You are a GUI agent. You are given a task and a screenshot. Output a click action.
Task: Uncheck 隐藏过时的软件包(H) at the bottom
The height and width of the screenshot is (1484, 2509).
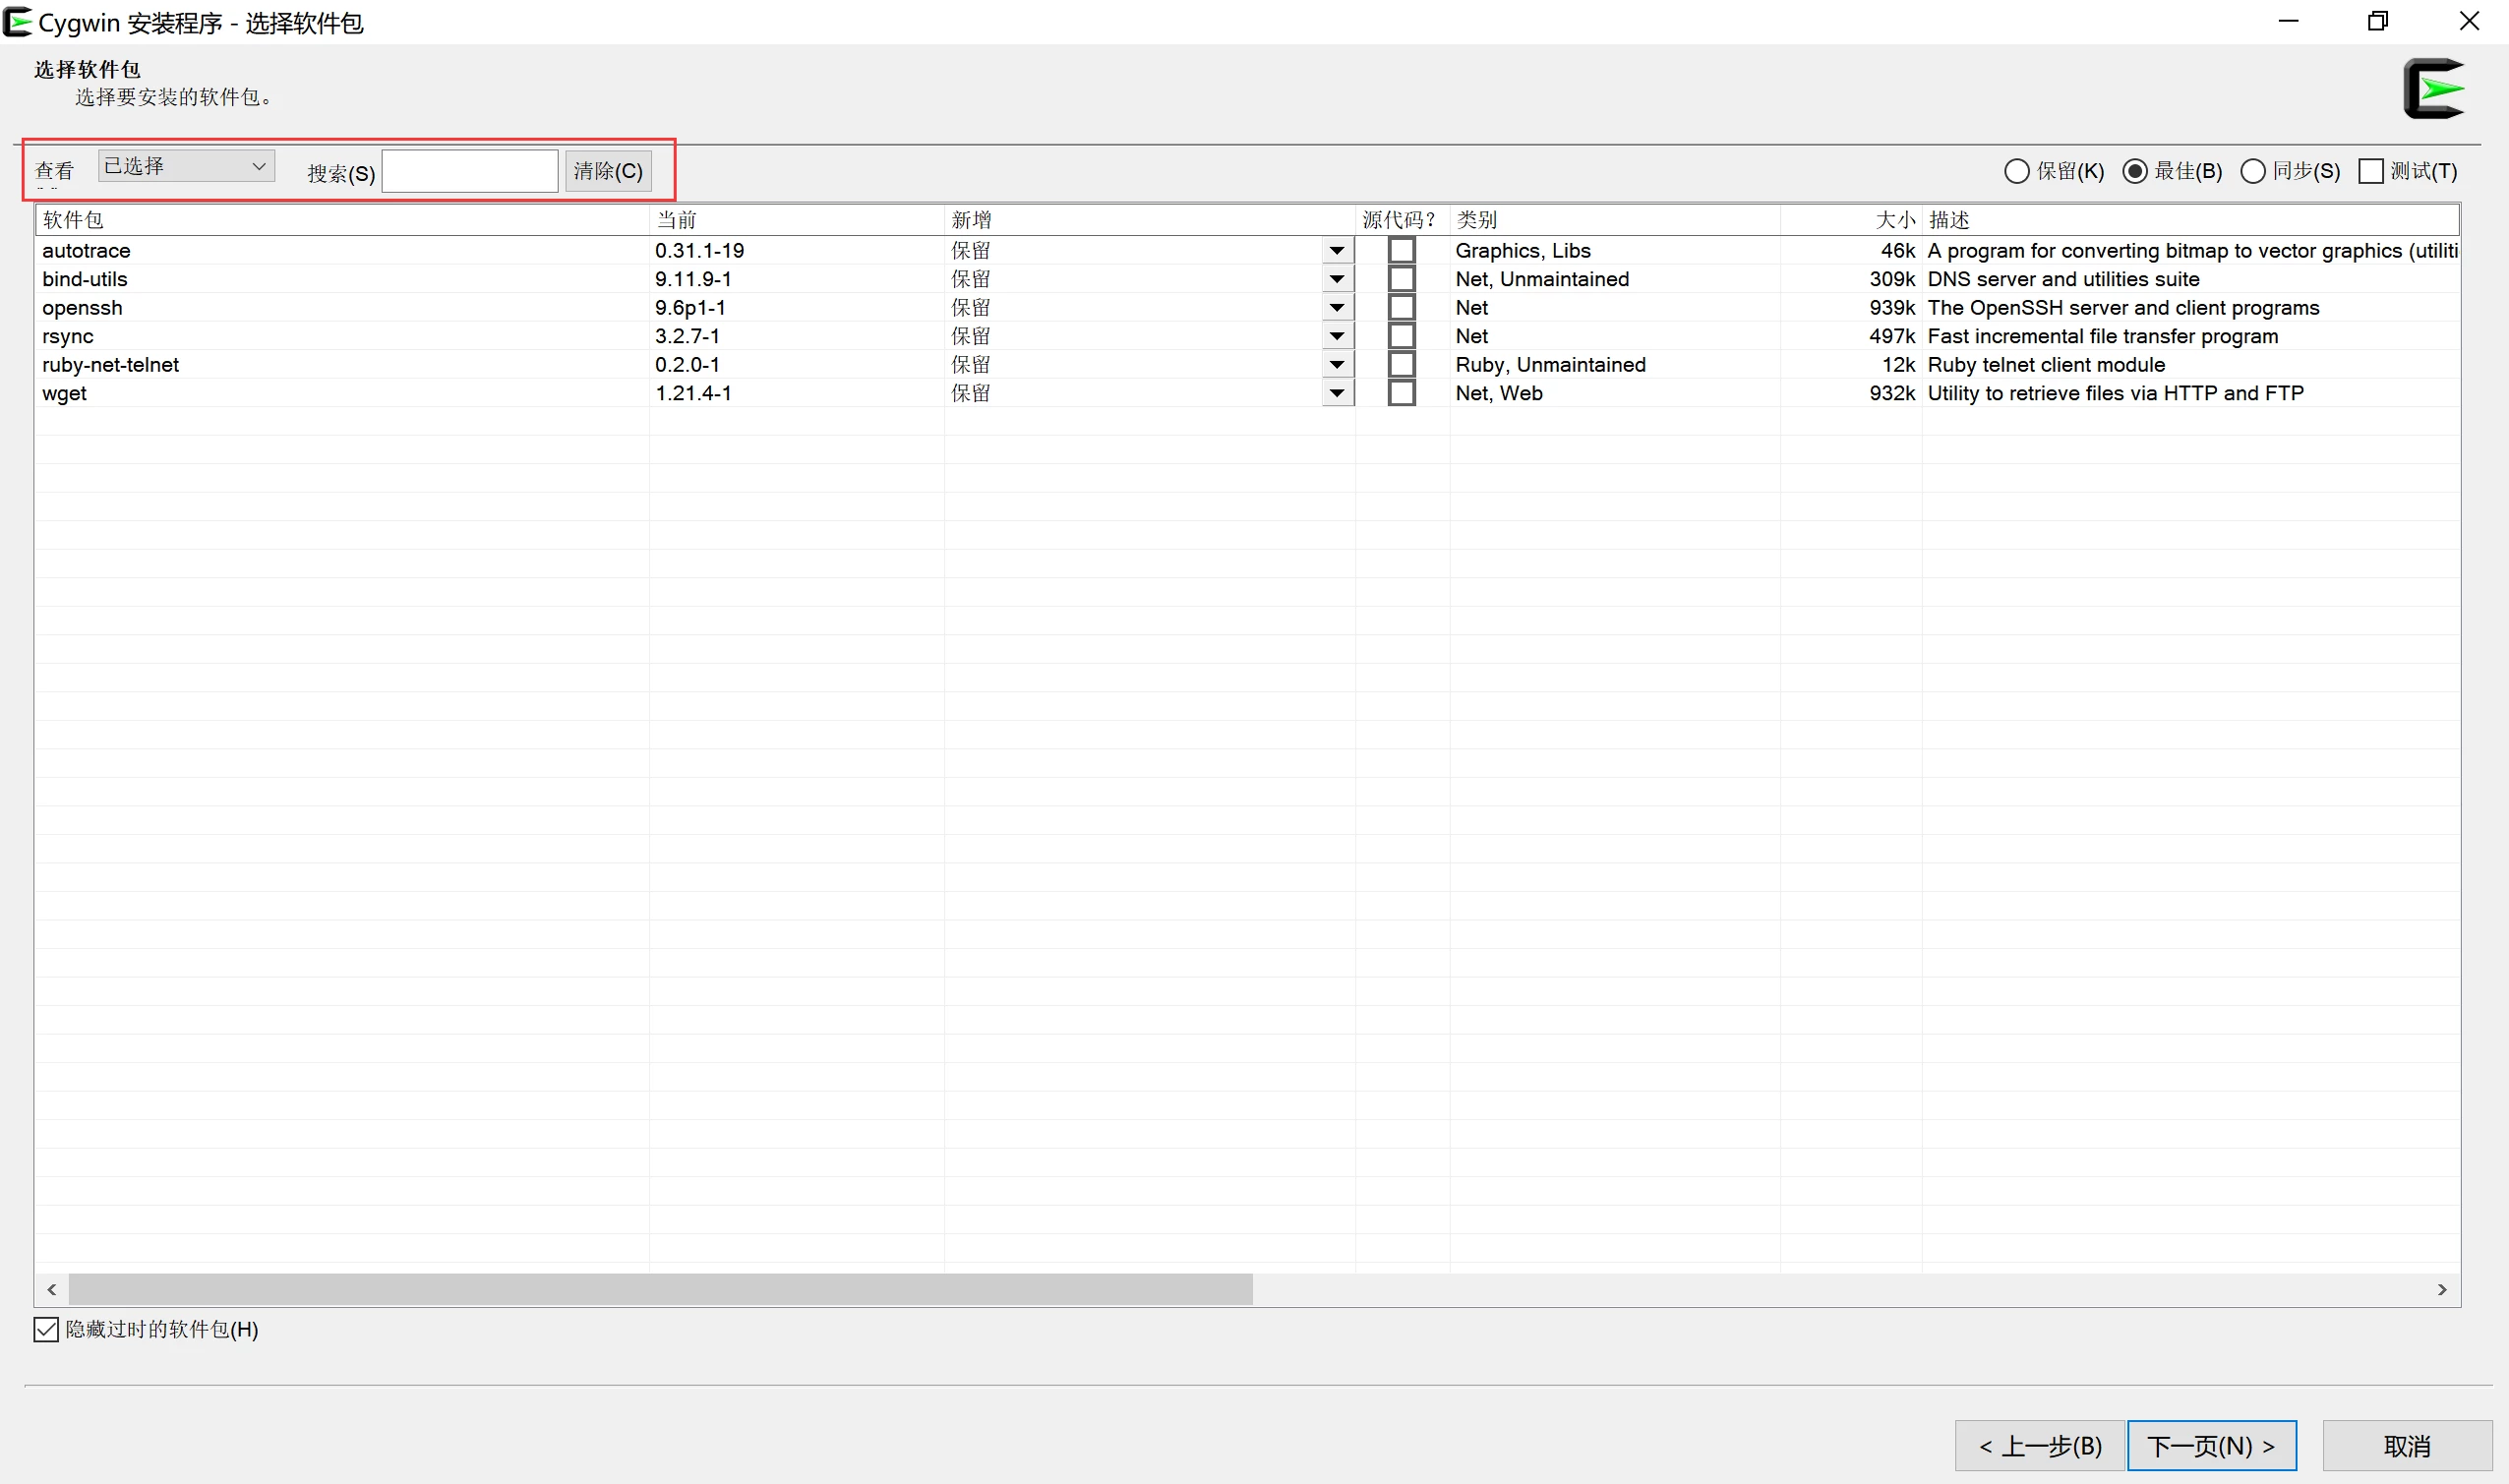pyautogui.click(x=46, y=1329)
